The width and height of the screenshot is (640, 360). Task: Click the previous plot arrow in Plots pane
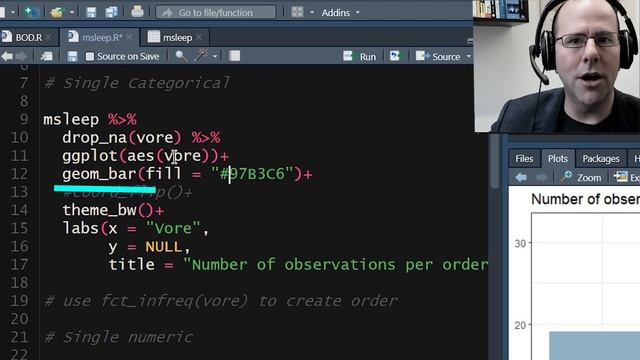(521, 177)
